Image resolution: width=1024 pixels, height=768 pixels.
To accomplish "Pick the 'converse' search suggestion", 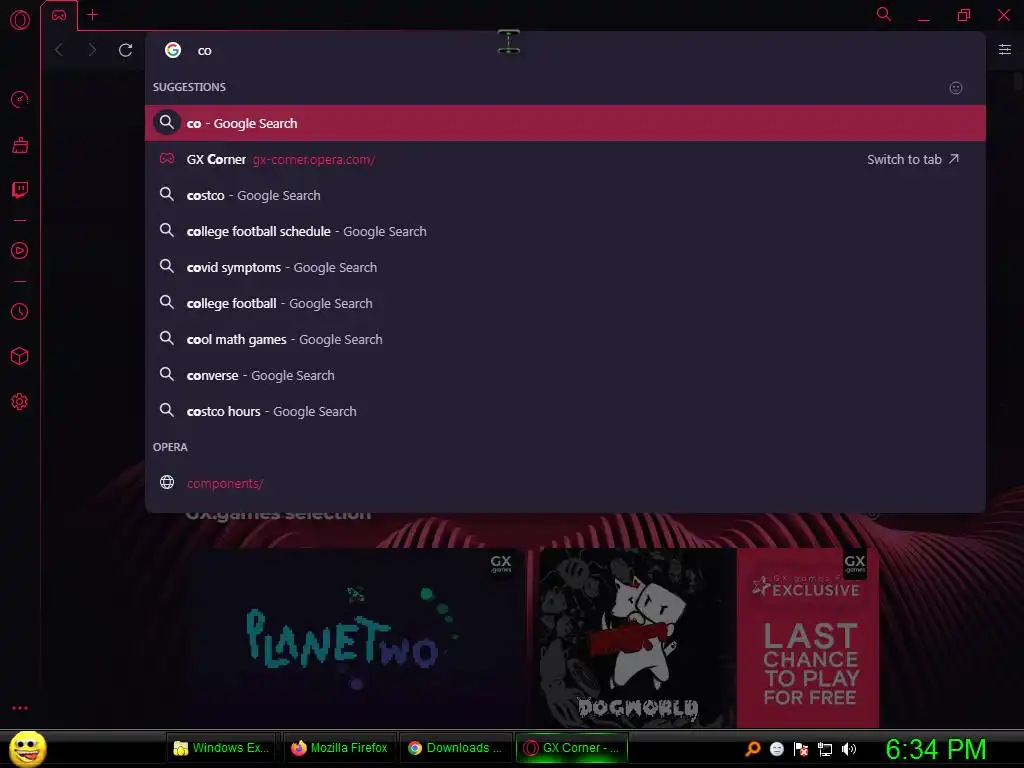I will coord(565,374).
